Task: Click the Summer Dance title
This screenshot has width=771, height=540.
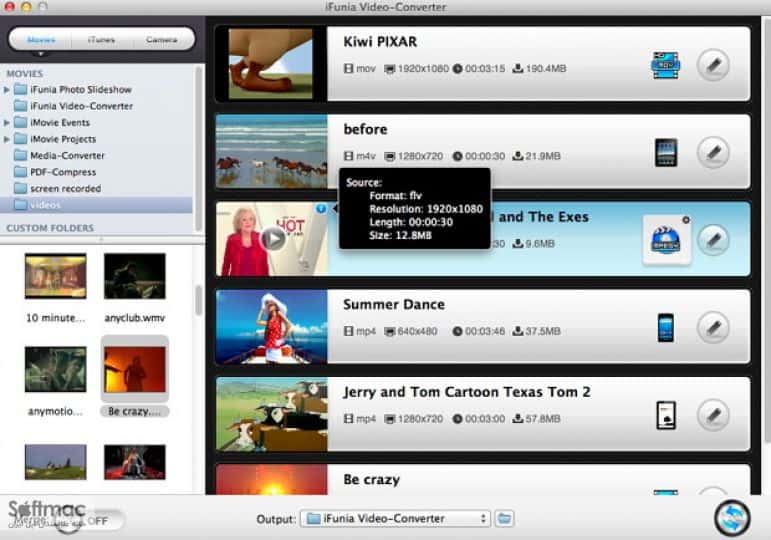Action: point(394,304)
